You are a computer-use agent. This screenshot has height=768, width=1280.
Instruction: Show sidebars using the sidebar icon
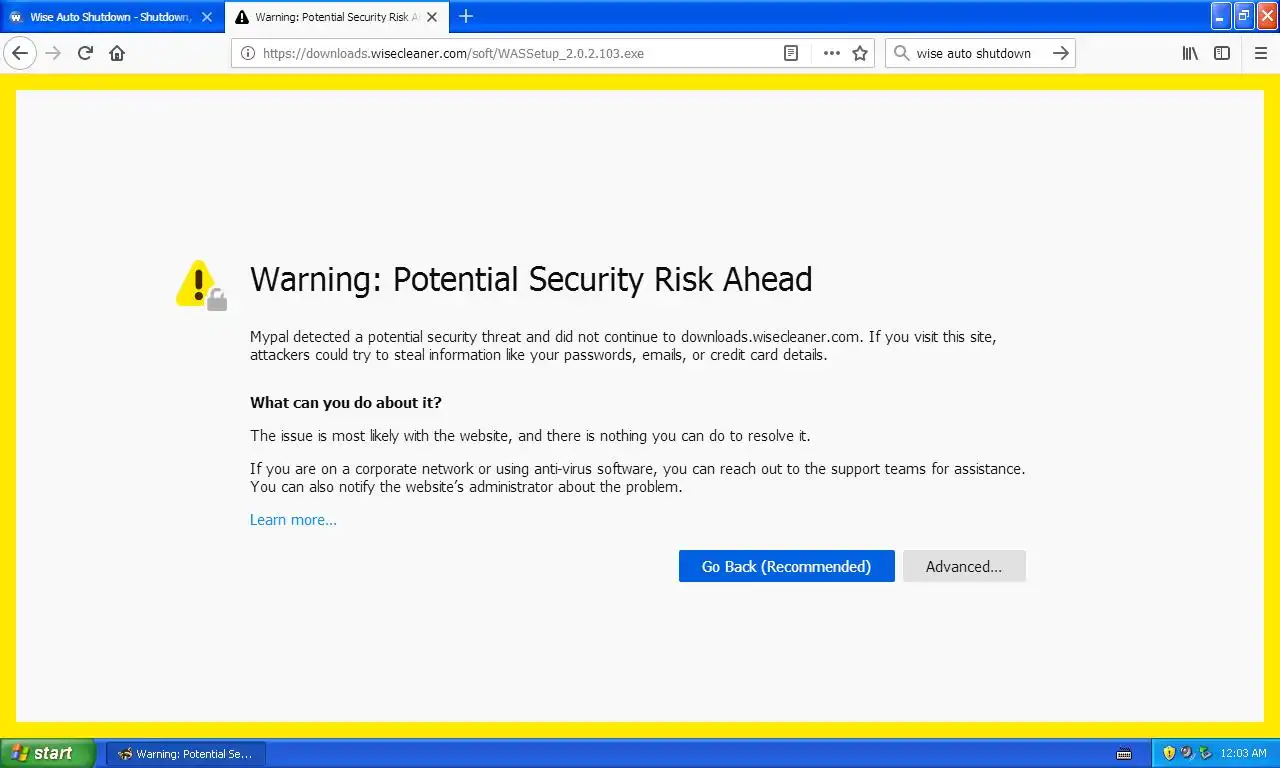tap(1222, 53)
